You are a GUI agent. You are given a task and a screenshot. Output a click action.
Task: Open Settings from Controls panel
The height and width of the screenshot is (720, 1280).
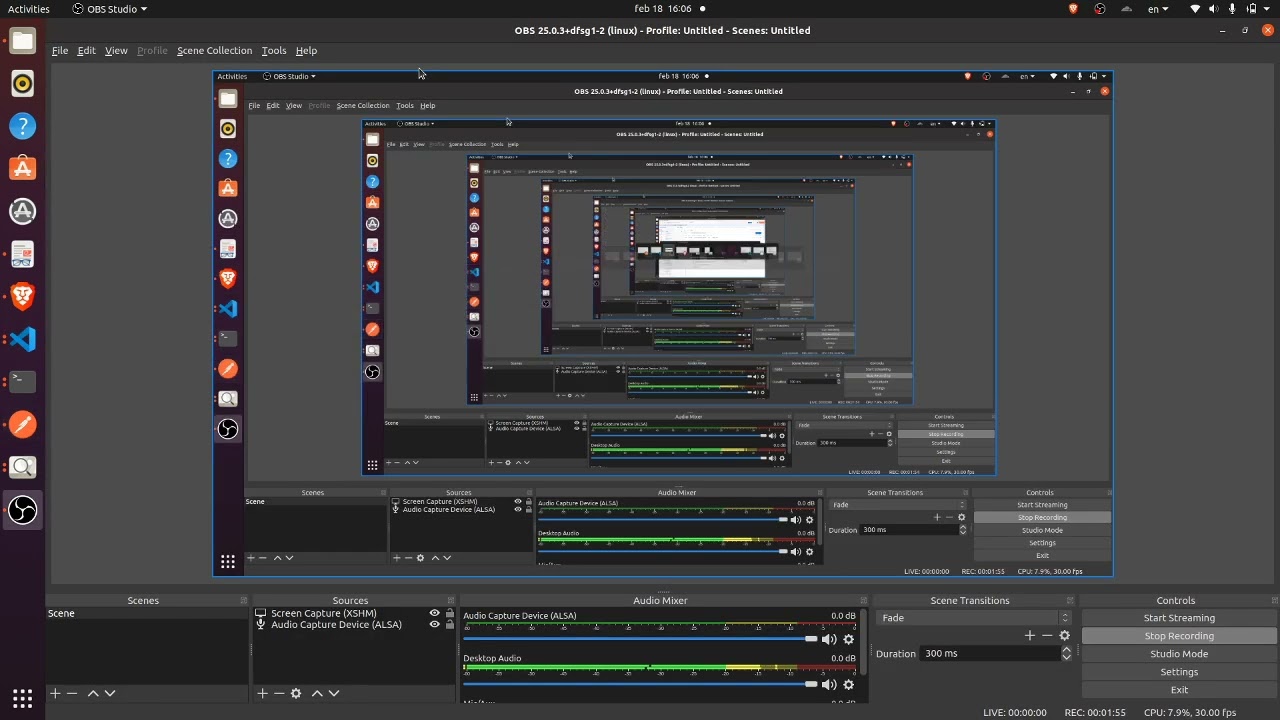click(x=1179, y=672)
